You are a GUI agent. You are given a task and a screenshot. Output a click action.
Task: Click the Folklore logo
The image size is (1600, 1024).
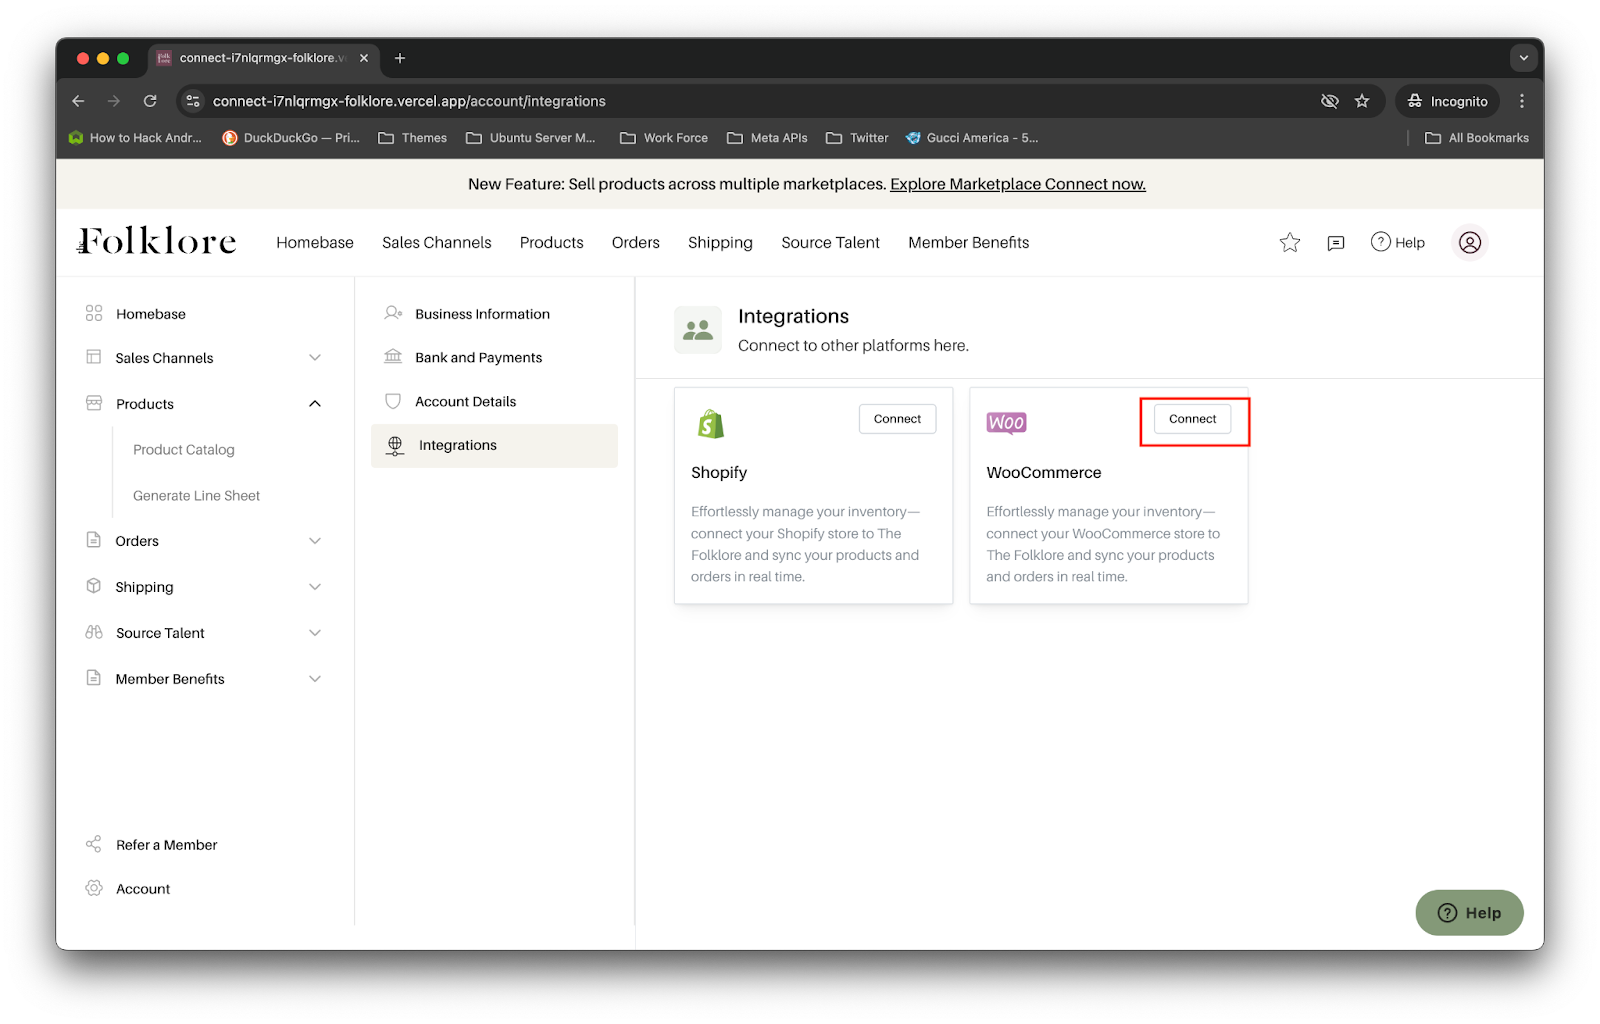(x=157, y=241)
